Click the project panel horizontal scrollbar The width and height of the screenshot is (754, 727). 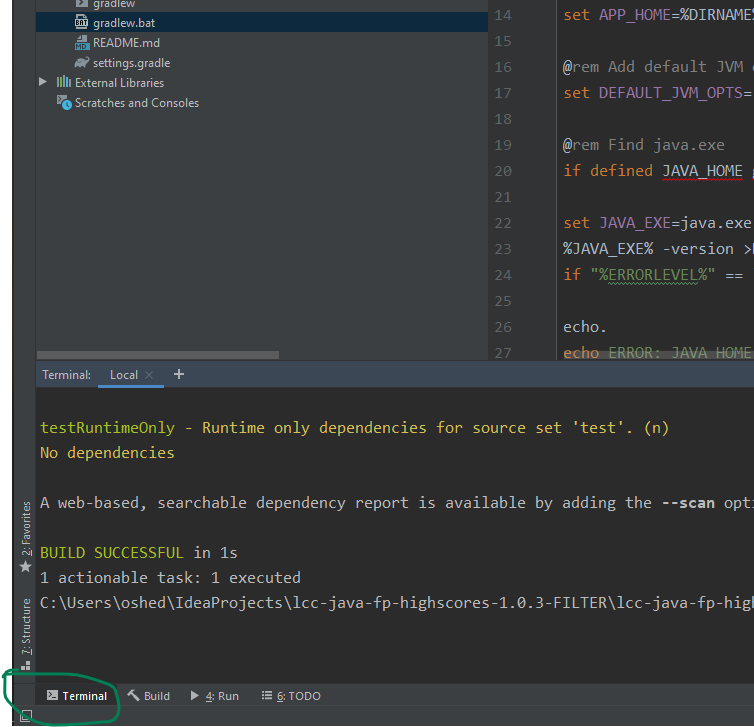pyautogui.click(x=158, y=354)
